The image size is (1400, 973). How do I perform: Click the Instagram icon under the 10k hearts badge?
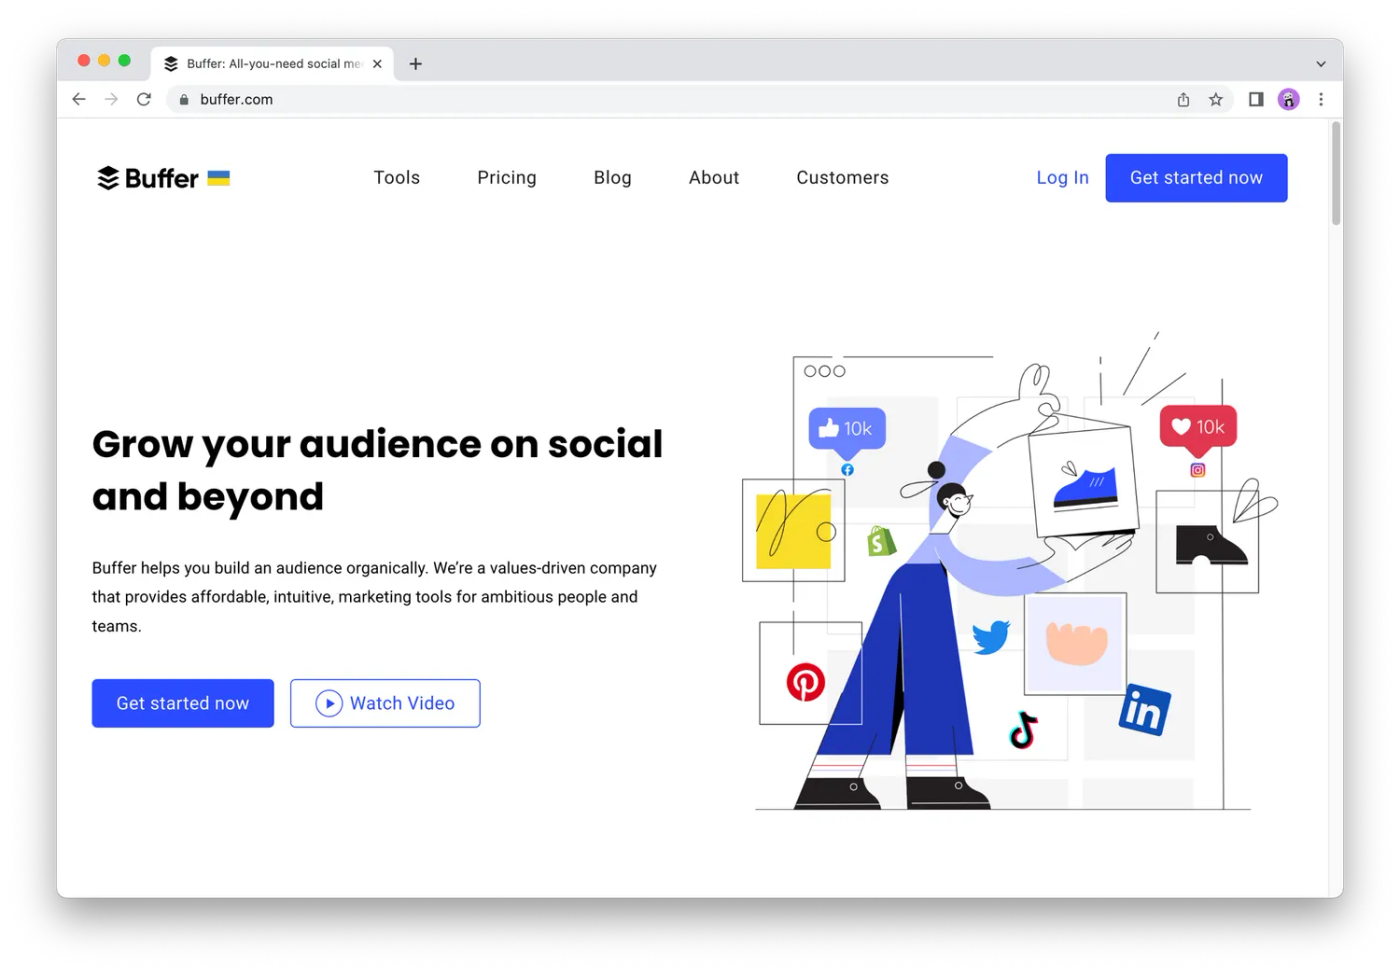click(1197, 470)
